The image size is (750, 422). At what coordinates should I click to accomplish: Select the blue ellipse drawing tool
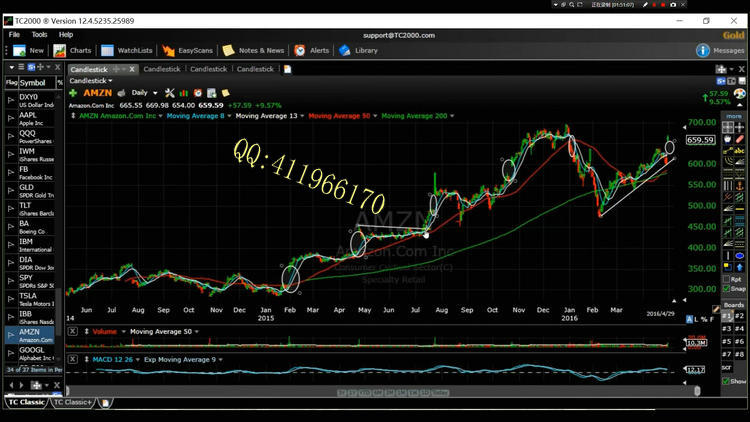[739, 255]
